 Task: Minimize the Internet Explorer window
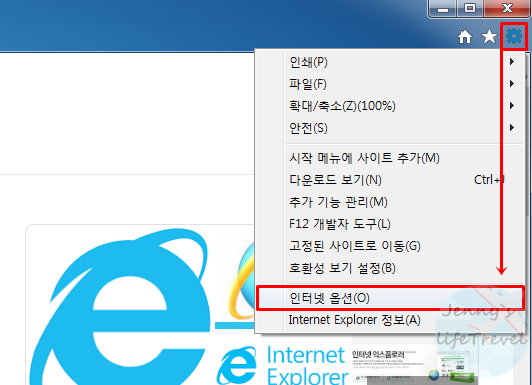click(x=442, y=8)
